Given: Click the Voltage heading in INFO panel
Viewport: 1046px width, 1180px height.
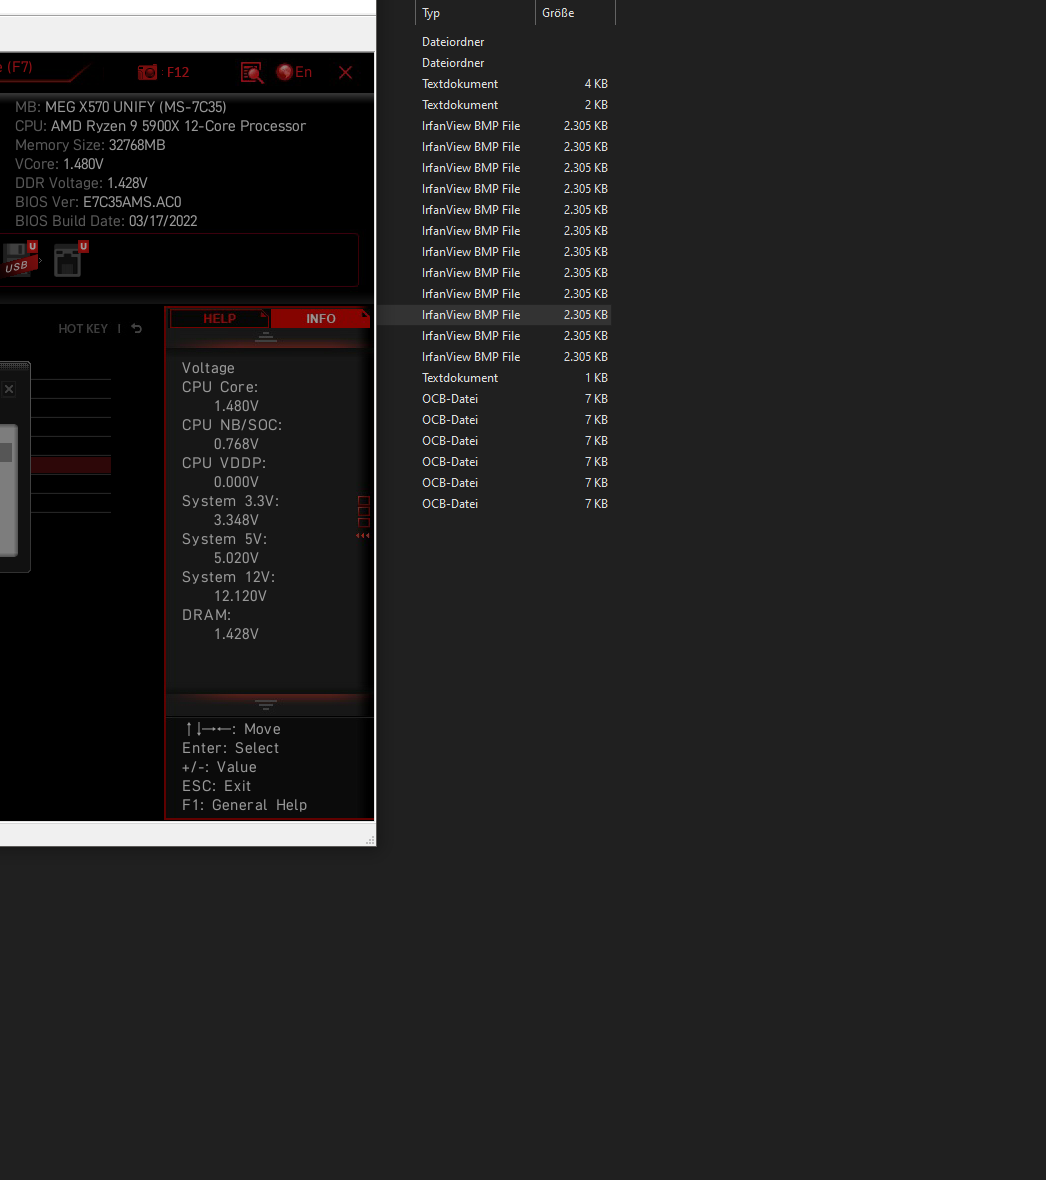Looking at the screenshot, I should pyautogui.click(x=208, y=368).
